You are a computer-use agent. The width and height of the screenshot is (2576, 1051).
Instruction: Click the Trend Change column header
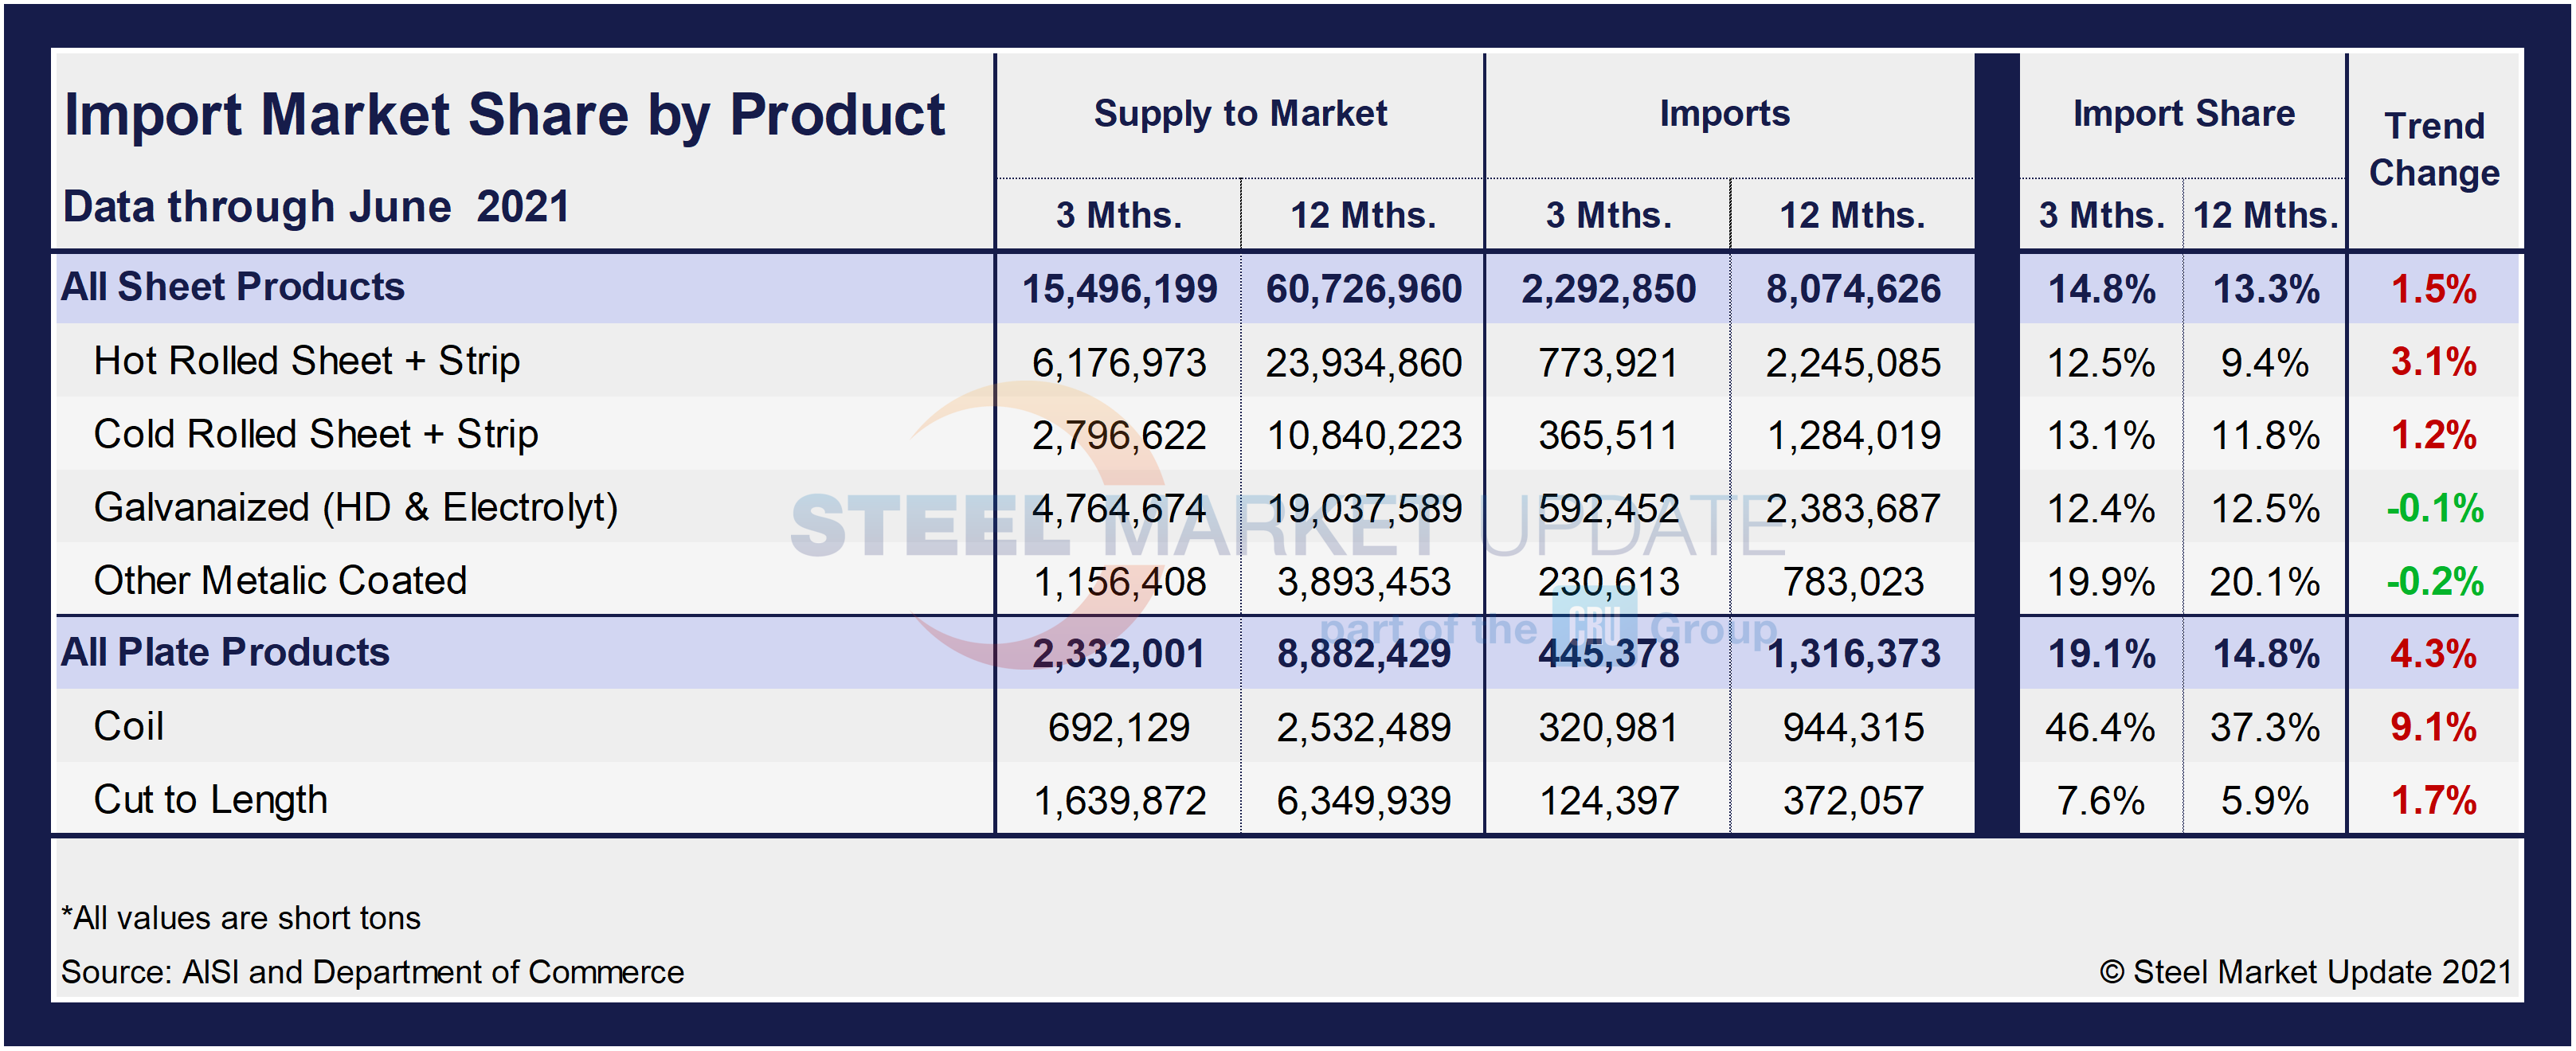2434,148
